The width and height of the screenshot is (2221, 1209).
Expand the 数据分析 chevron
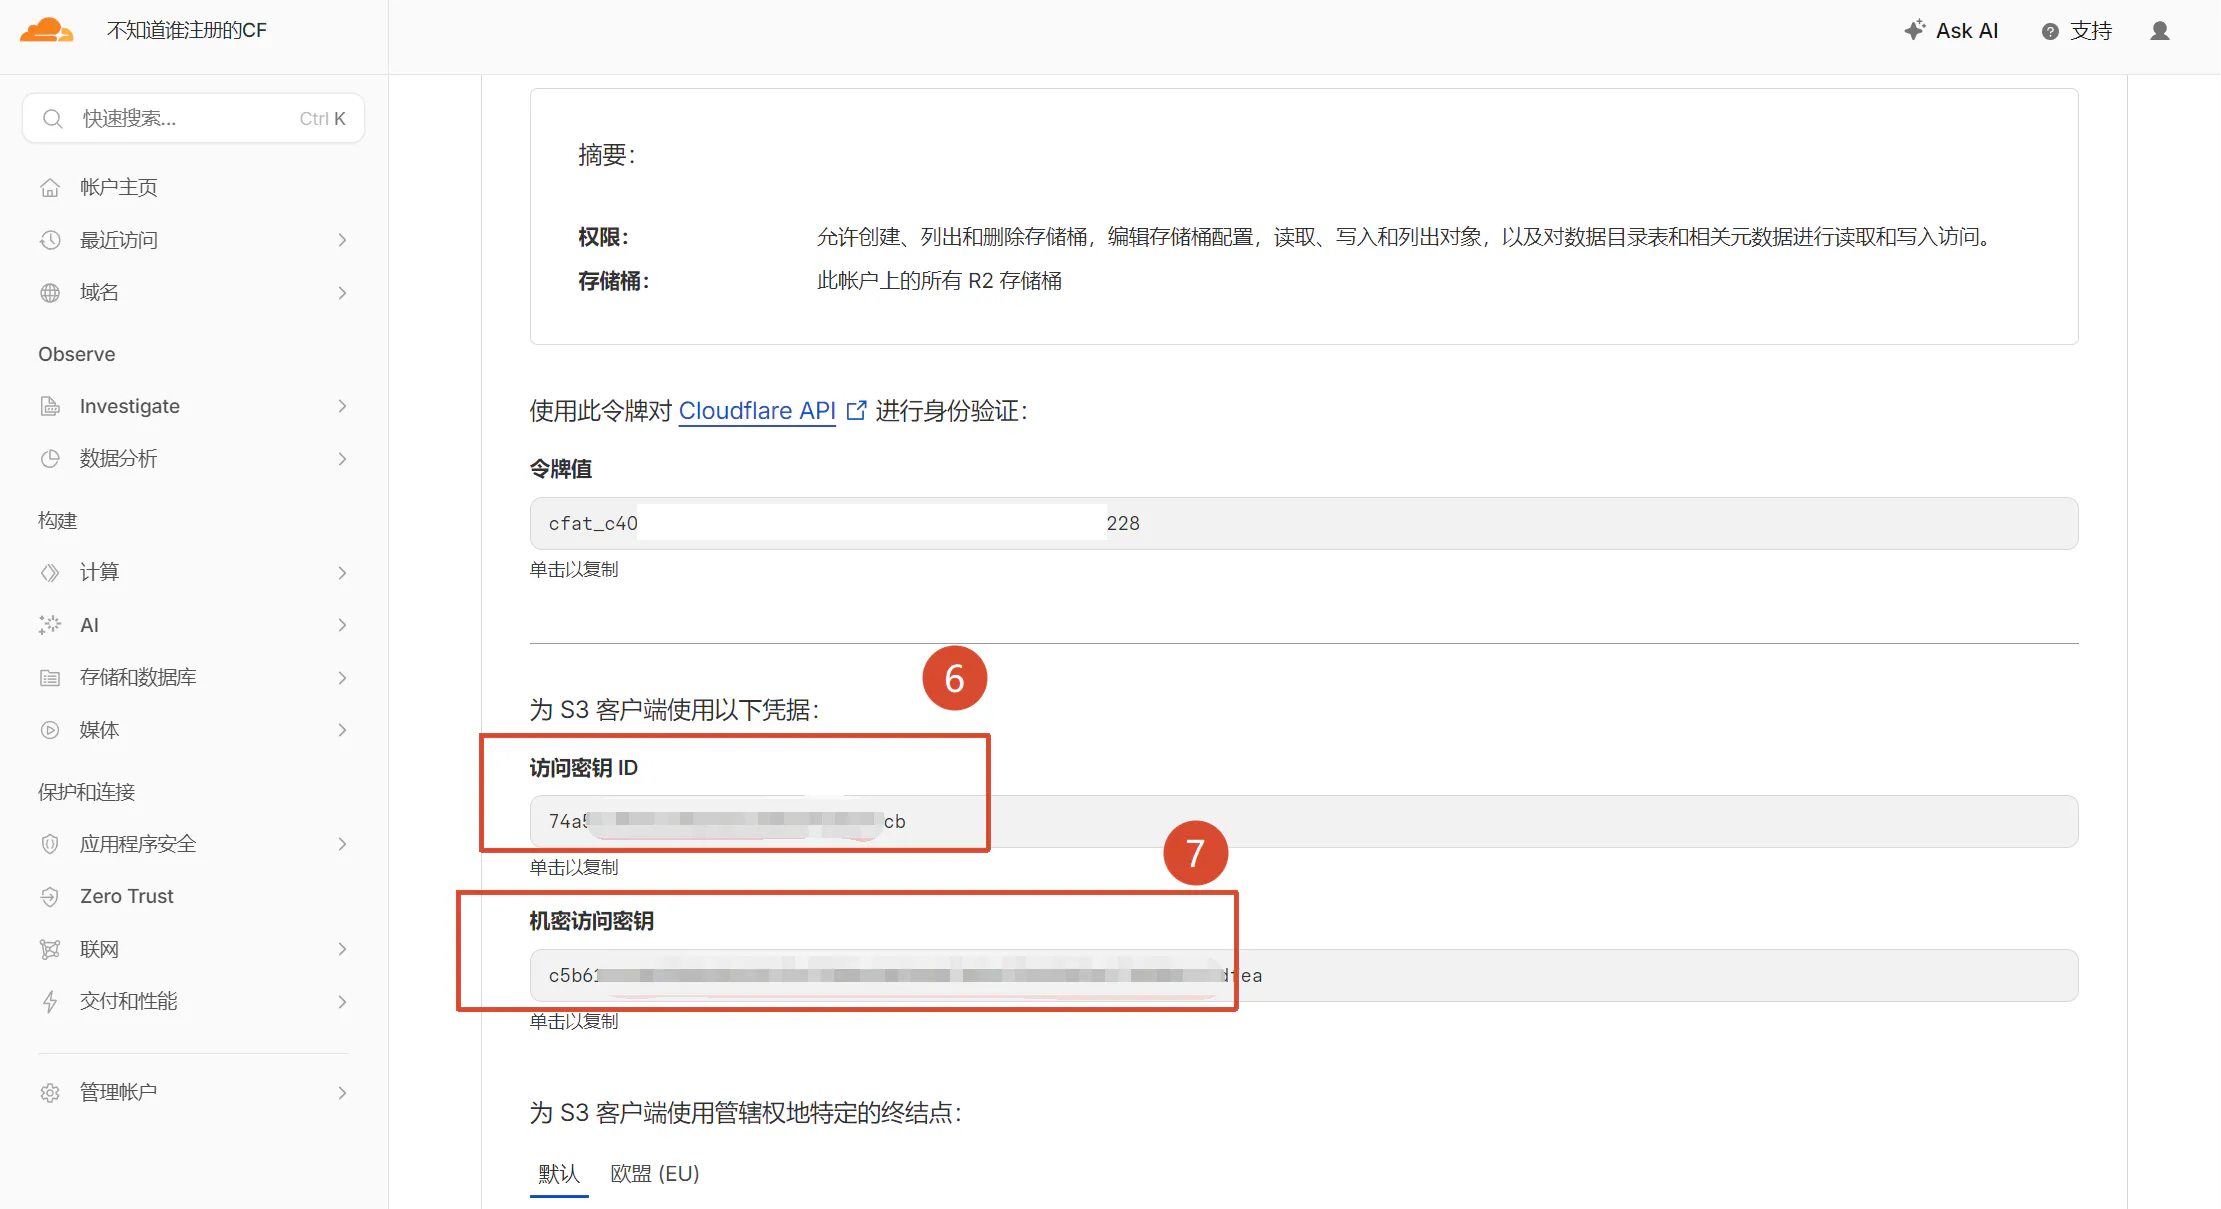point(342,459)
